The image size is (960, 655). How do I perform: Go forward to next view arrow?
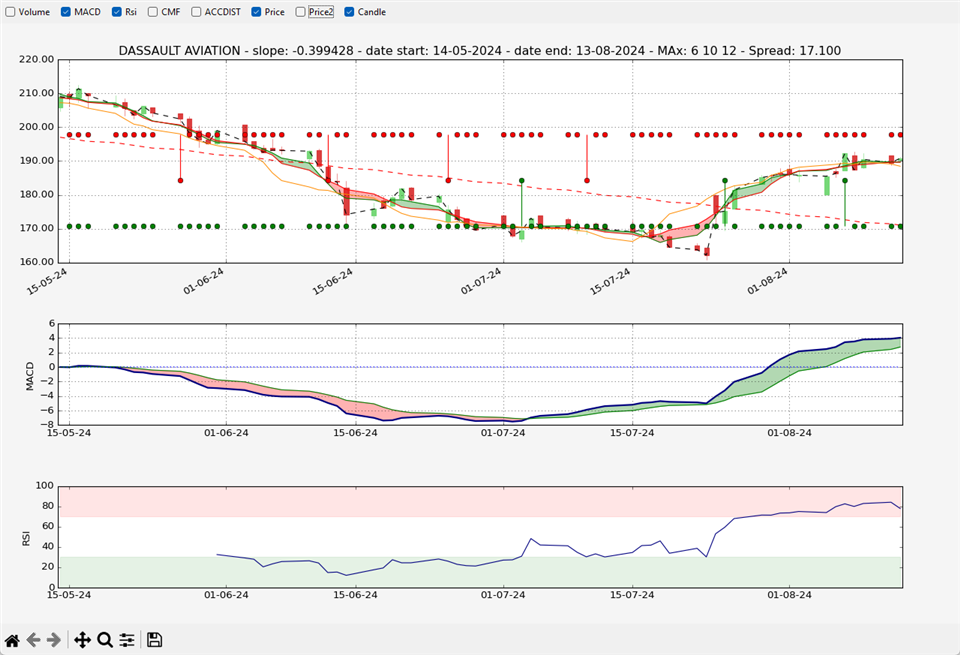tap(54, 640)
